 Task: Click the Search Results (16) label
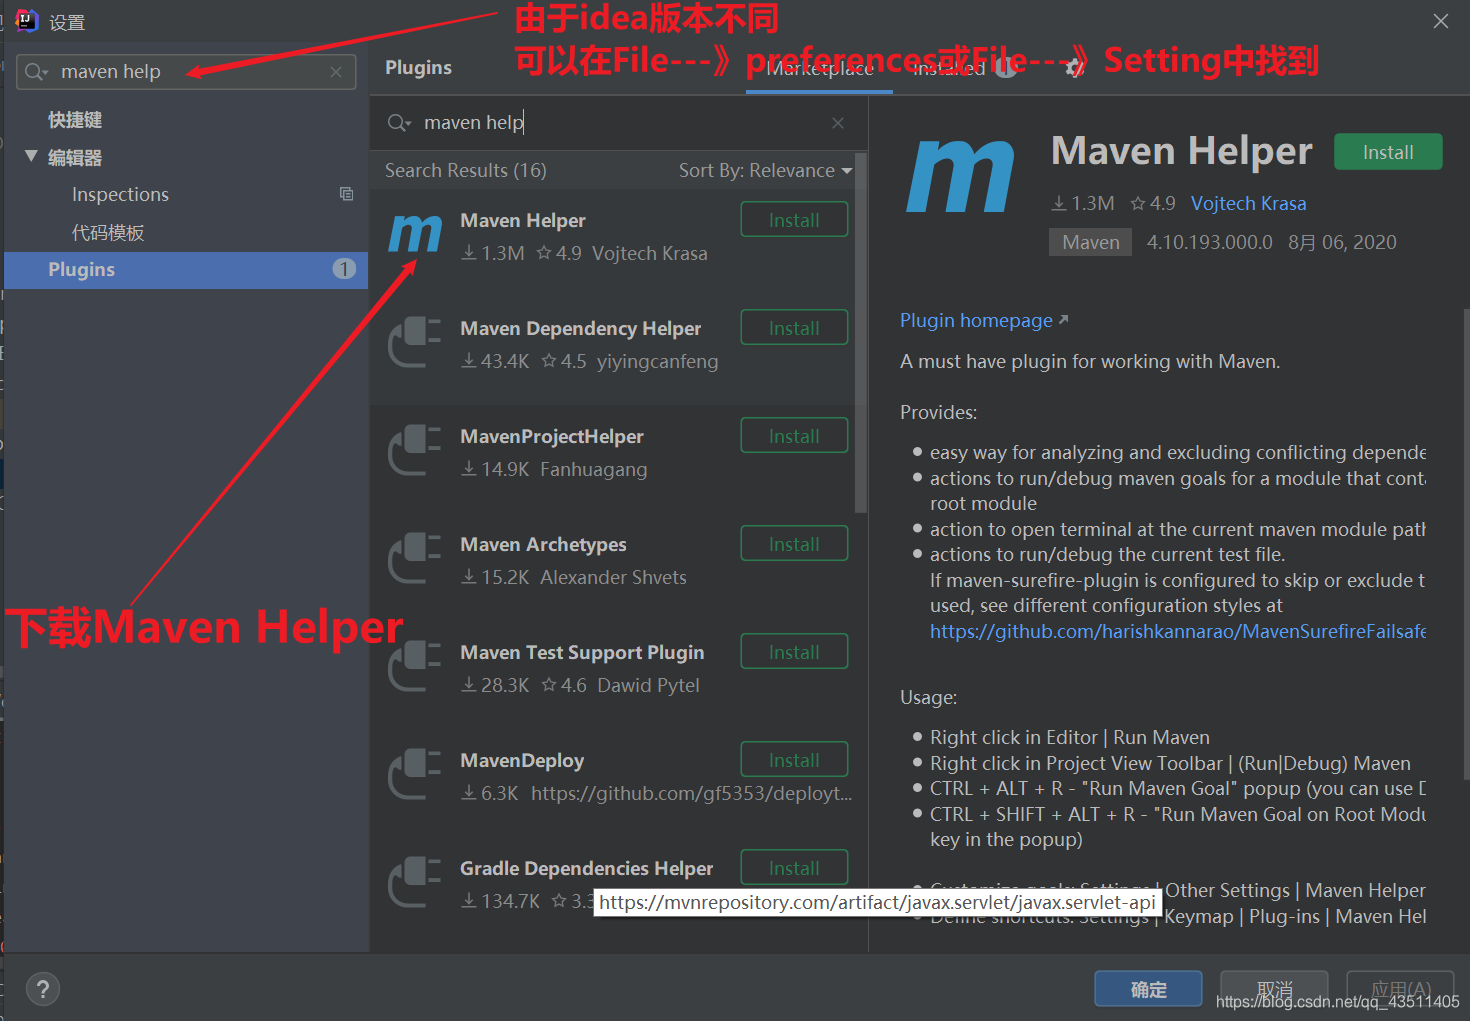(466, 171)
